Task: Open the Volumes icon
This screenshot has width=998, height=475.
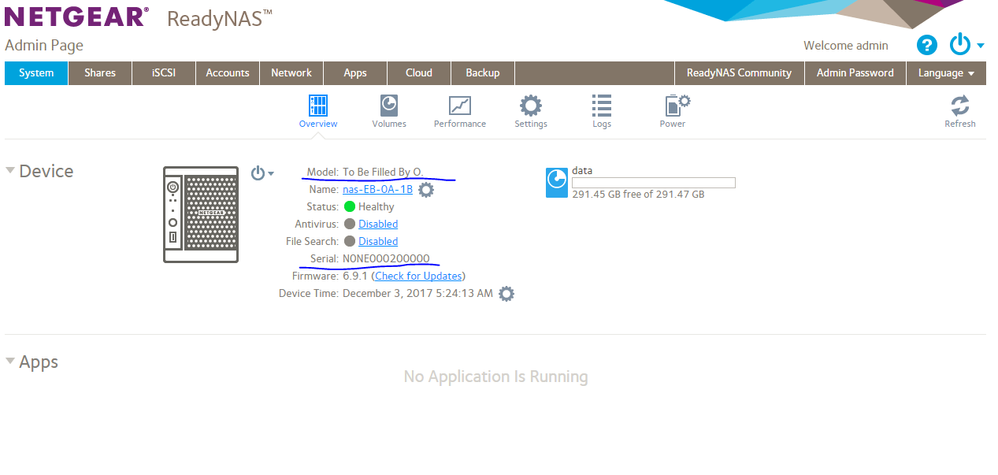Action: point(389,106)
